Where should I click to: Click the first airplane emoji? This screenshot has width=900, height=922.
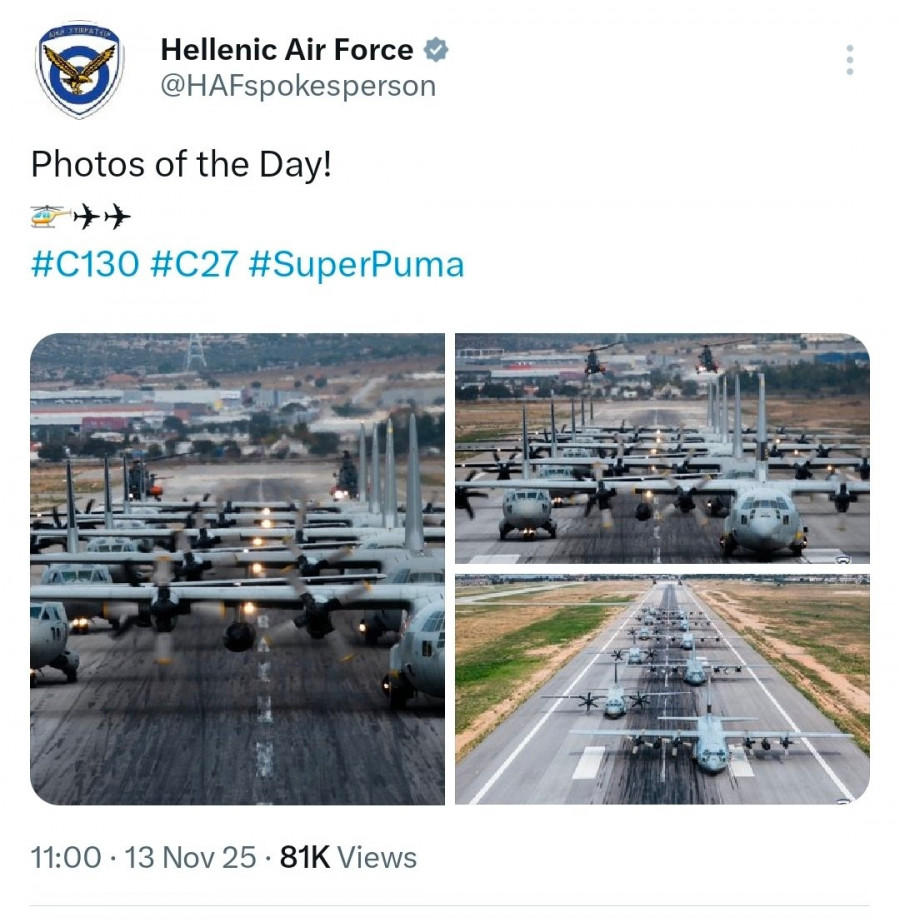point(88,216)
